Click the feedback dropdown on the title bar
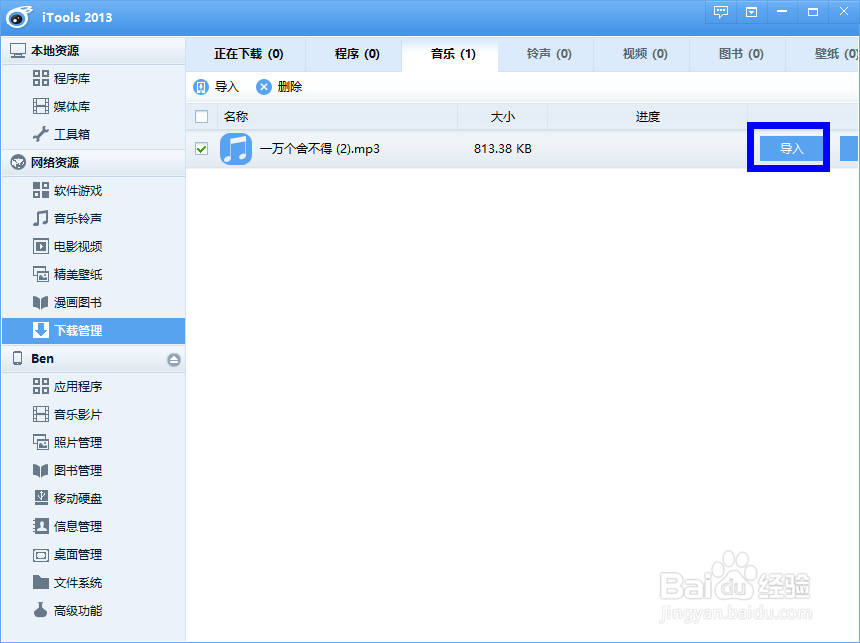The width and height of the screenshot is (860, 643). pyautogui.click(x=751, y=13)
